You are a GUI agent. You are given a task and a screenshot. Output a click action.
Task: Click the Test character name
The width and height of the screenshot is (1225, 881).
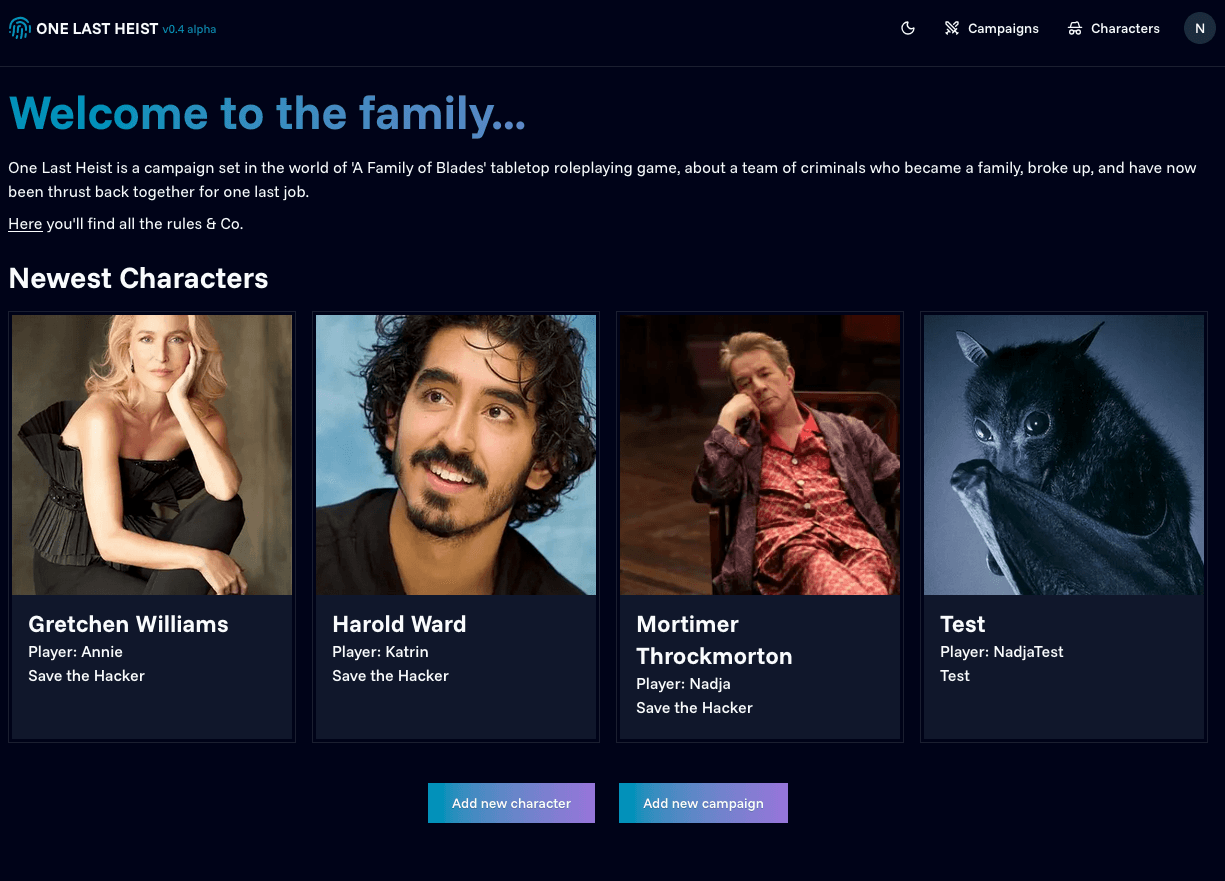pyautogui.click(x=962, y=624)
